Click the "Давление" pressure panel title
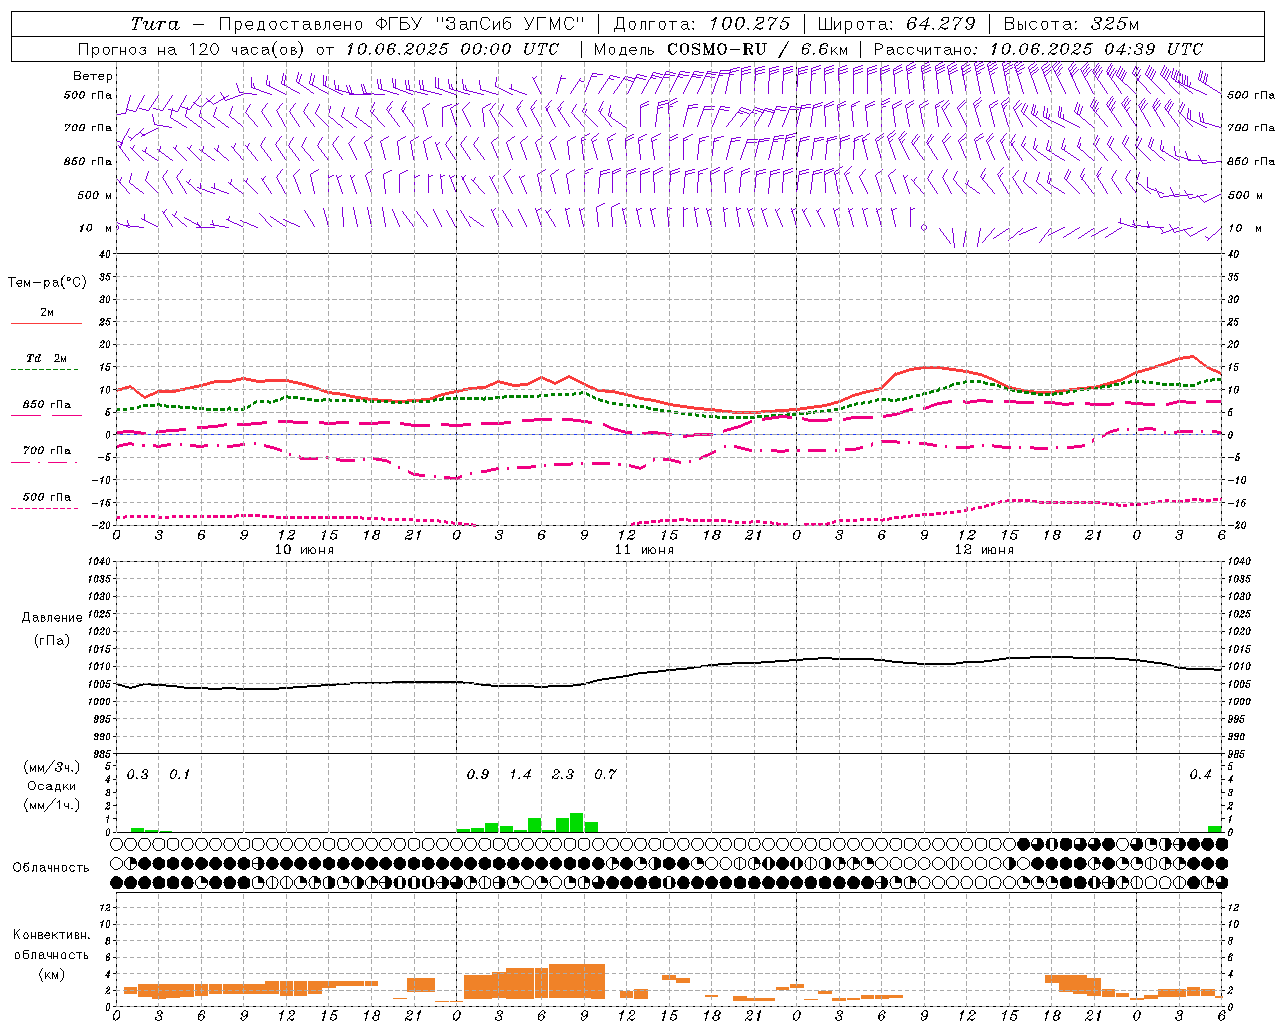The height and width of the screenshot is (1024, 1280). [52, 618]
